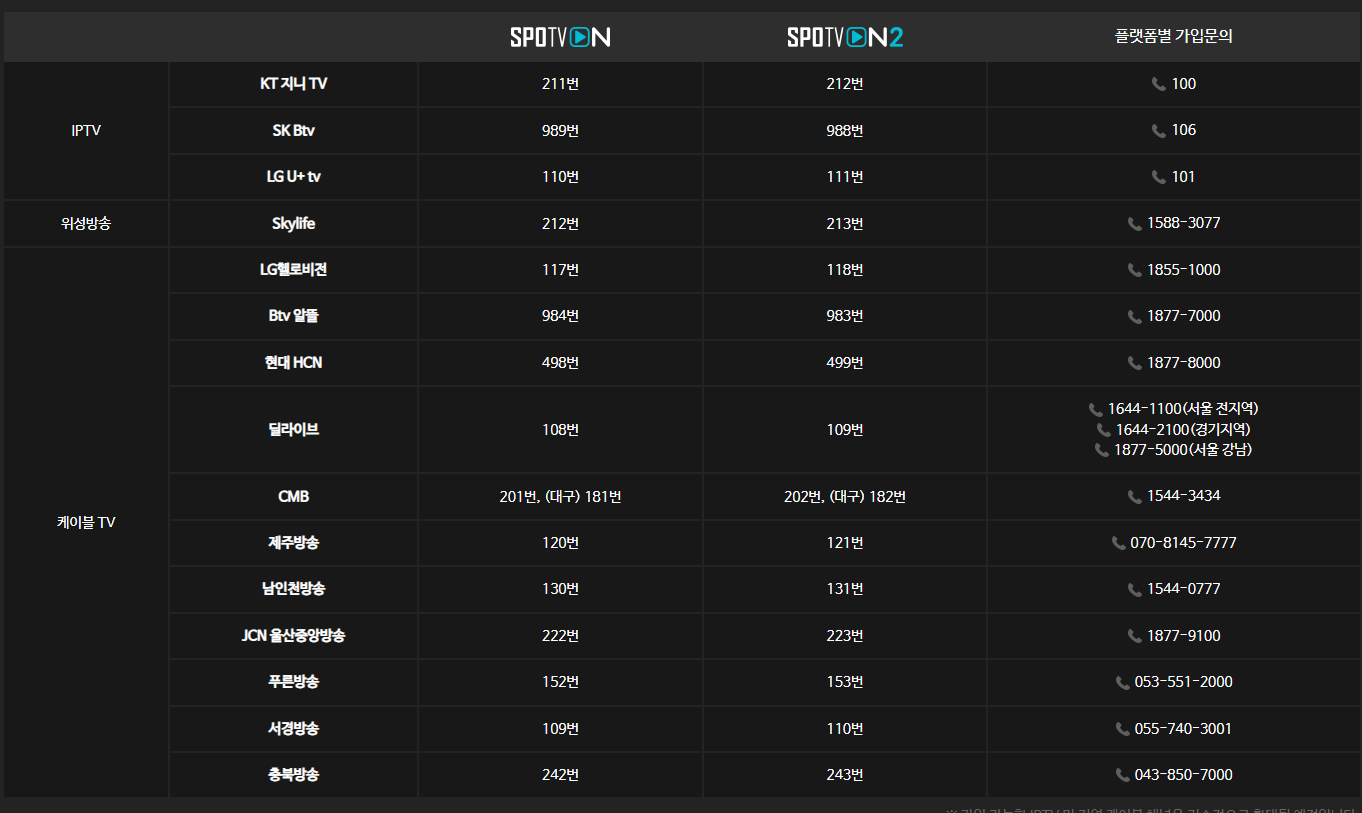Click phone icon beside 1877-9100

tap(1135, 636)
